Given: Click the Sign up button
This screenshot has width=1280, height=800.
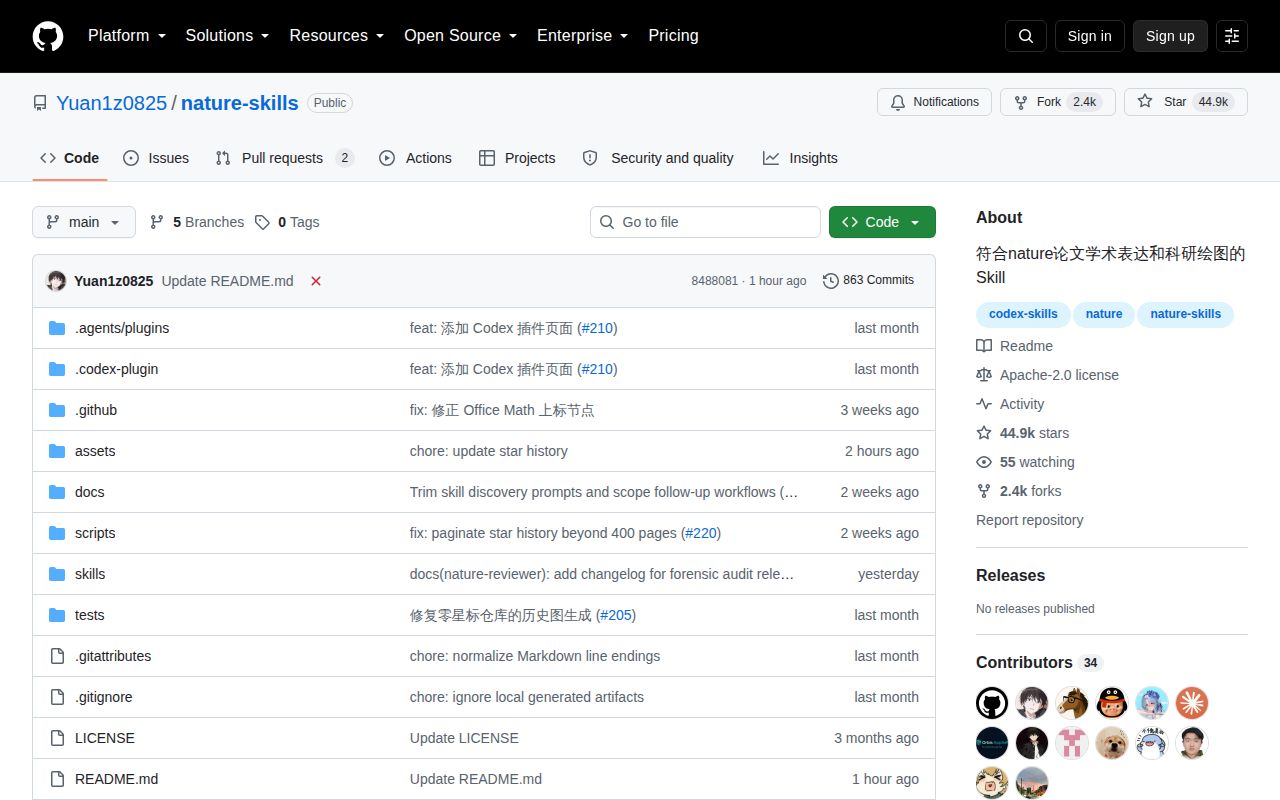Looking at the screenshot, I should click(1170, 36).
